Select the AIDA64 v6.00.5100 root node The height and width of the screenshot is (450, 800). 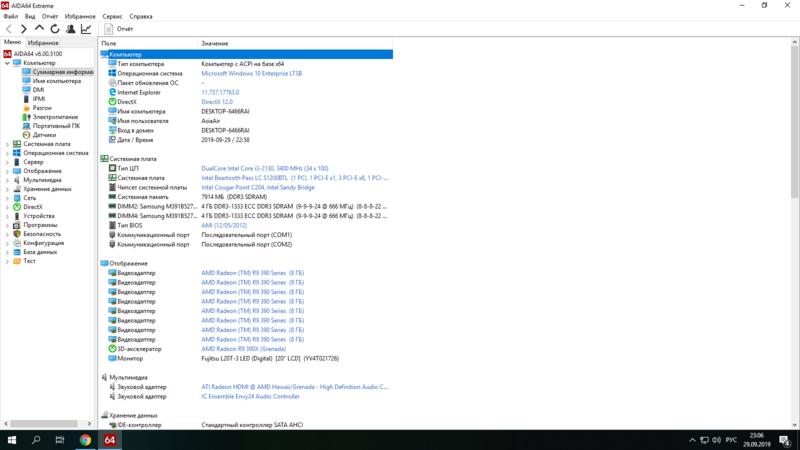(38, 54)
